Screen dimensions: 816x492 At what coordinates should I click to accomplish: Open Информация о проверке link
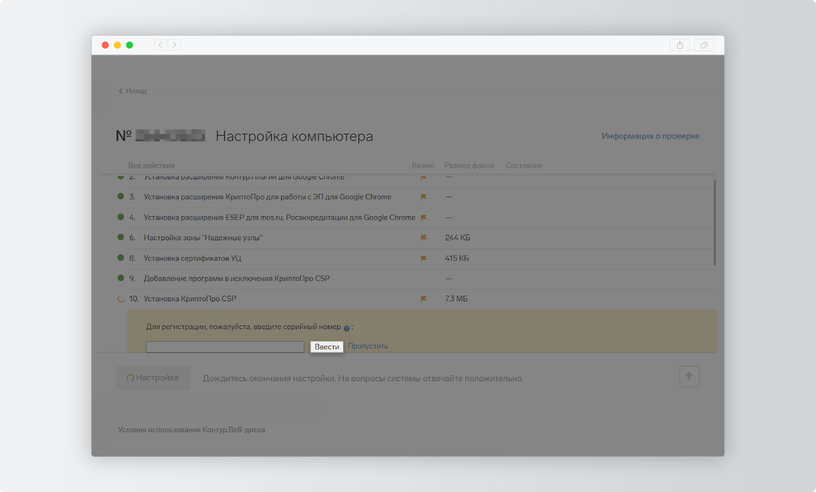pyautogui.click(x=651, y=136)
